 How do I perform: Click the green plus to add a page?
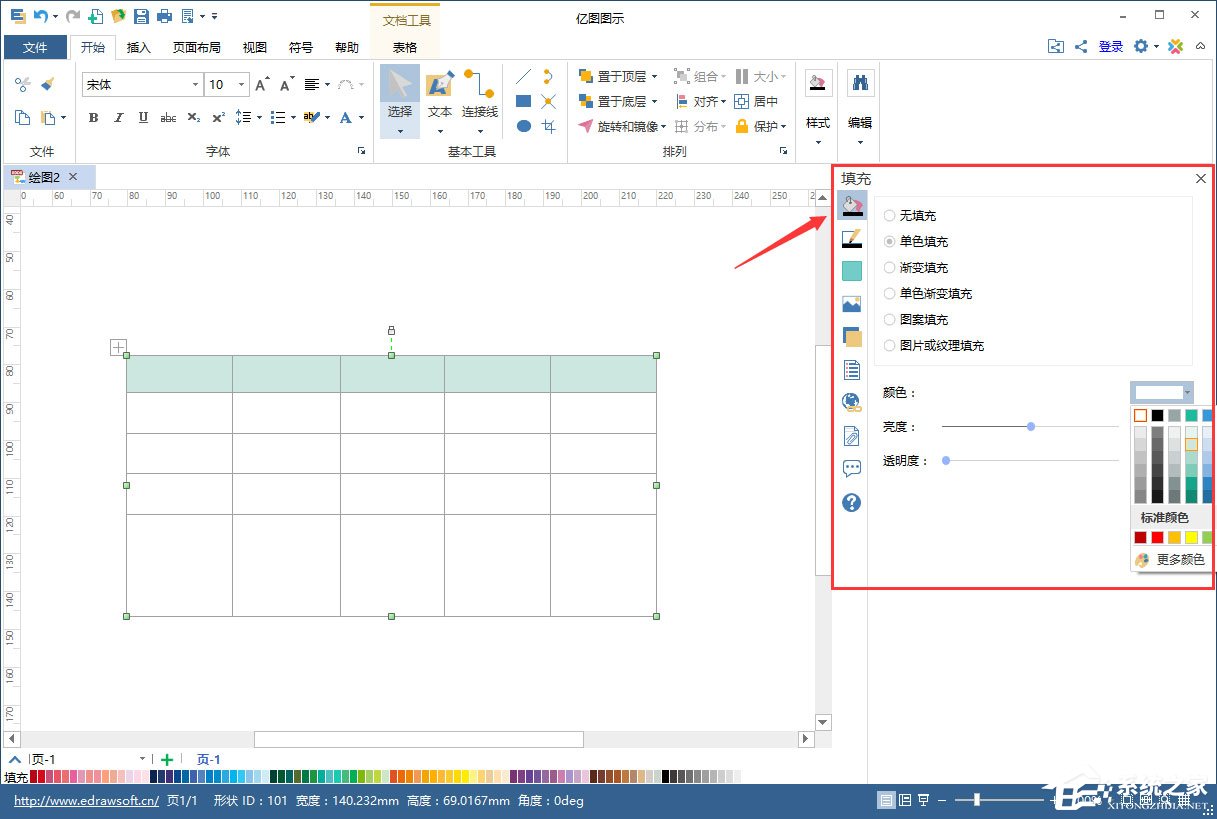[167, 759]
